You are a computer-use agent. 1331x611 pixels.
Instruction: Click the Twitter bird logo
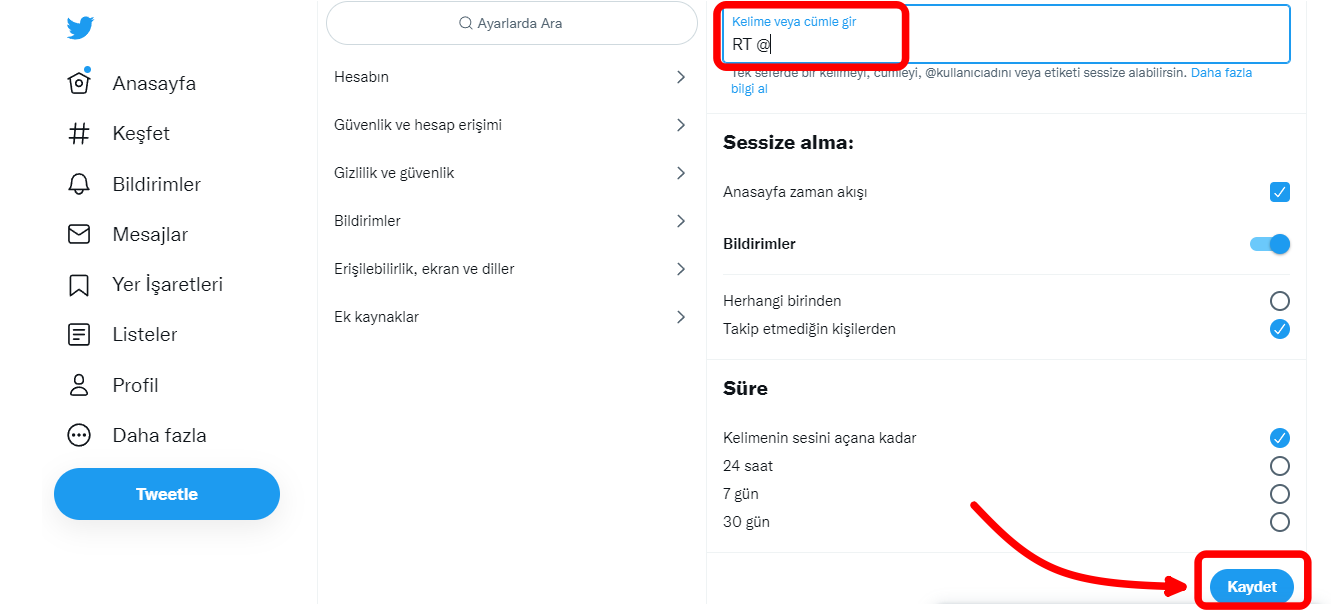80,28
